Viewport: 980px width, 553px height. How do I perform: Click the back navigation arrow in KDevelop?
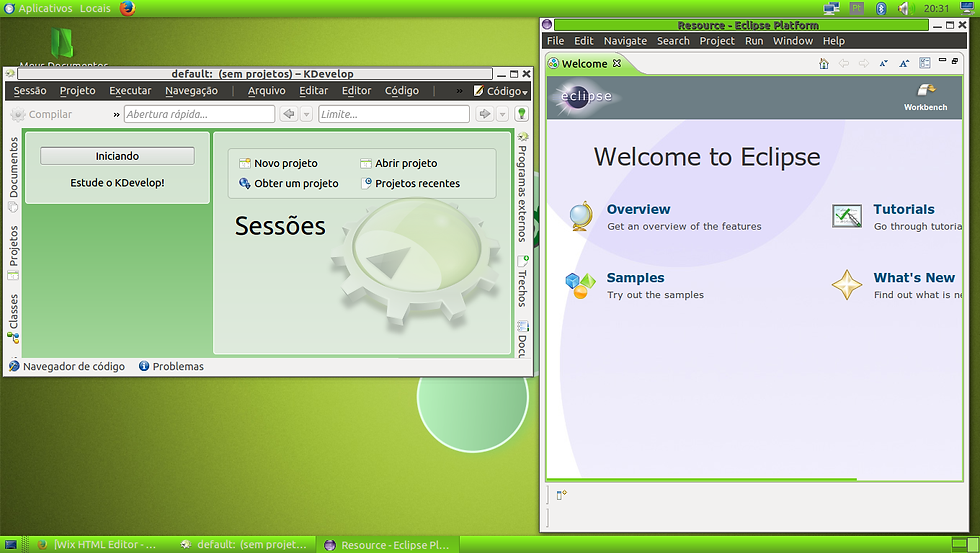tap(288, 114)
